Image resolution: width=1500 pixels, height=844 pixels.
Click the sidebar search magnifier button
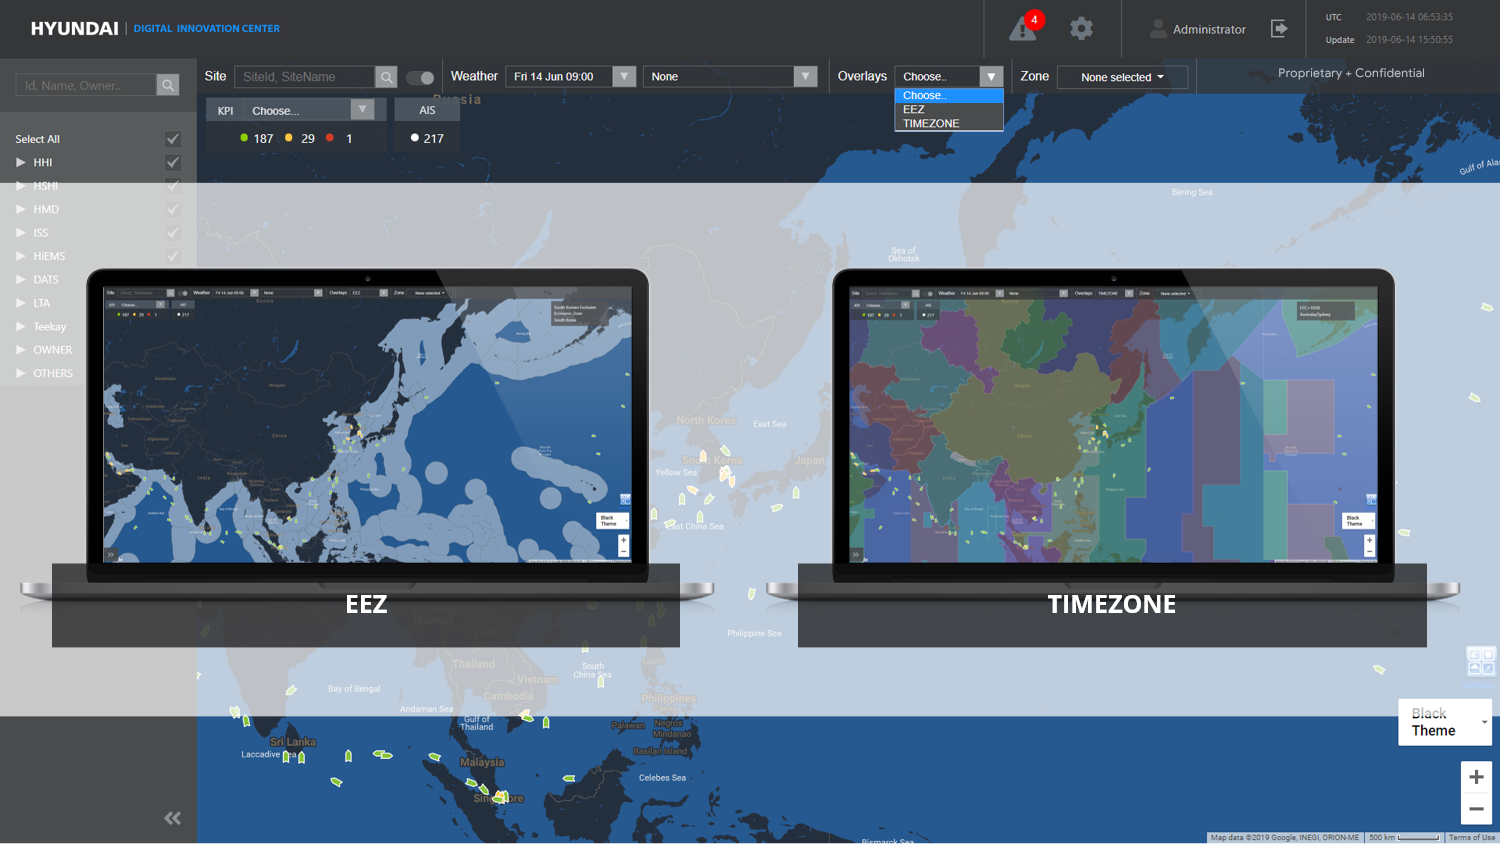click(168, 85)
